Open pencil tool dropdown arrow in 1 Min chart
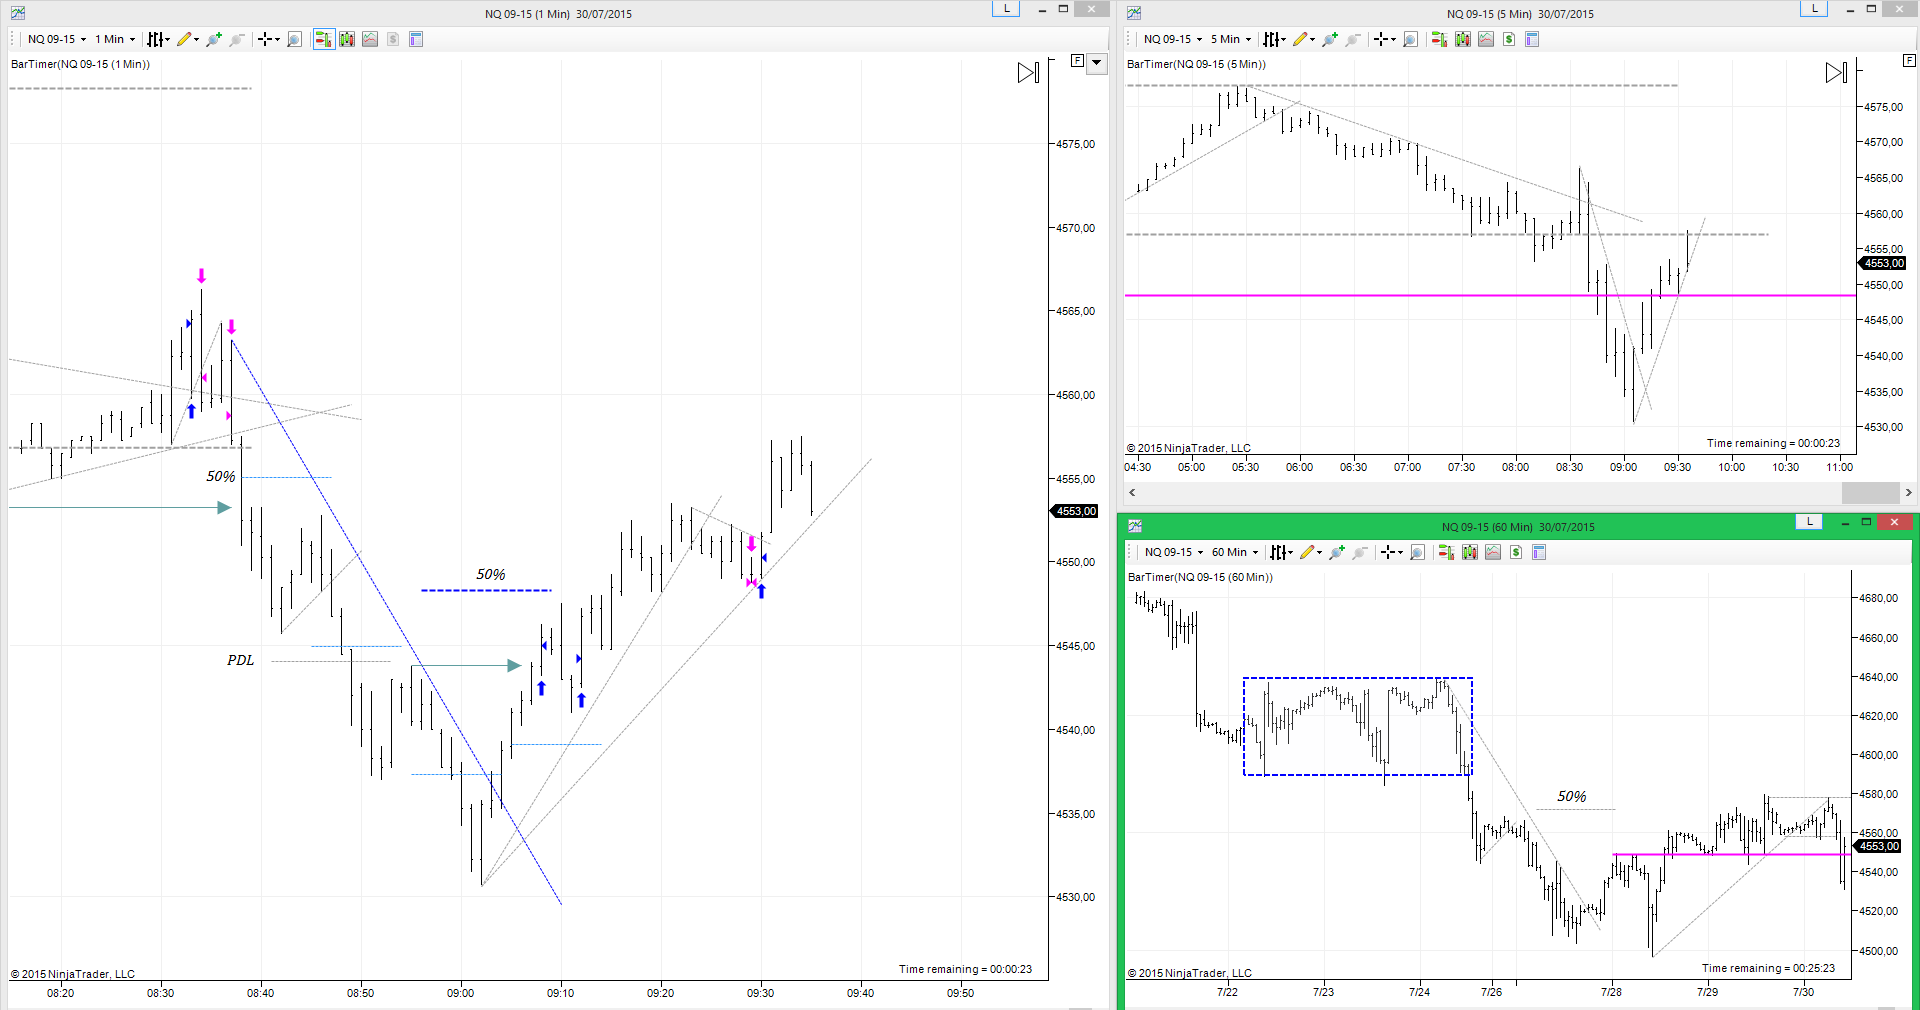 (196, 40)
